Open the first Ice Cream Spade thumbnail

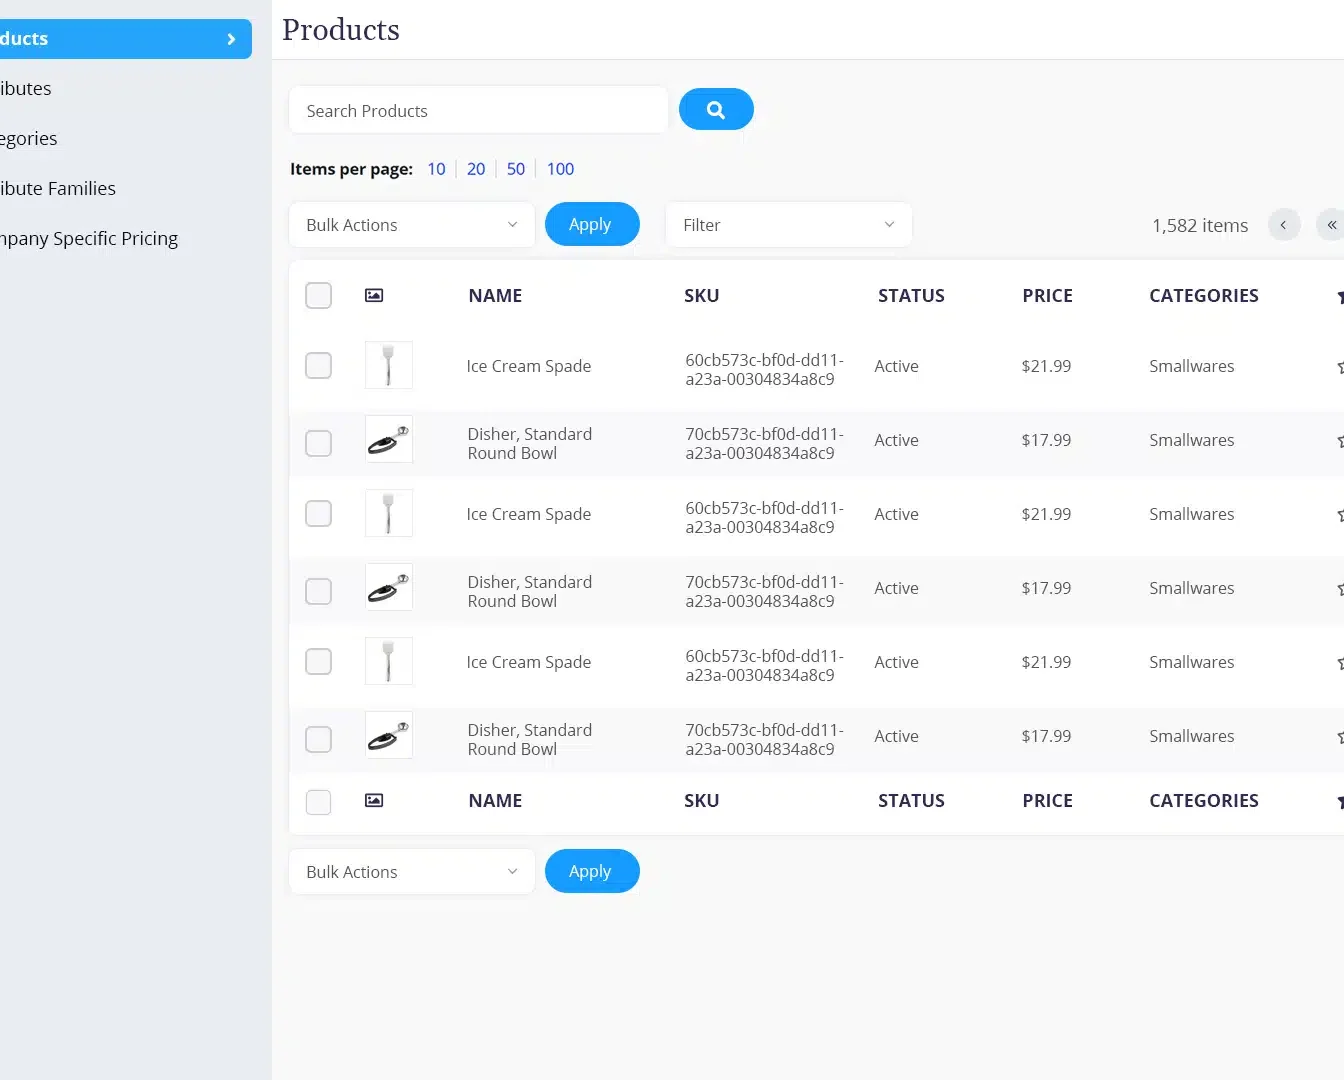pyautogui.click(x=389, y=366)
